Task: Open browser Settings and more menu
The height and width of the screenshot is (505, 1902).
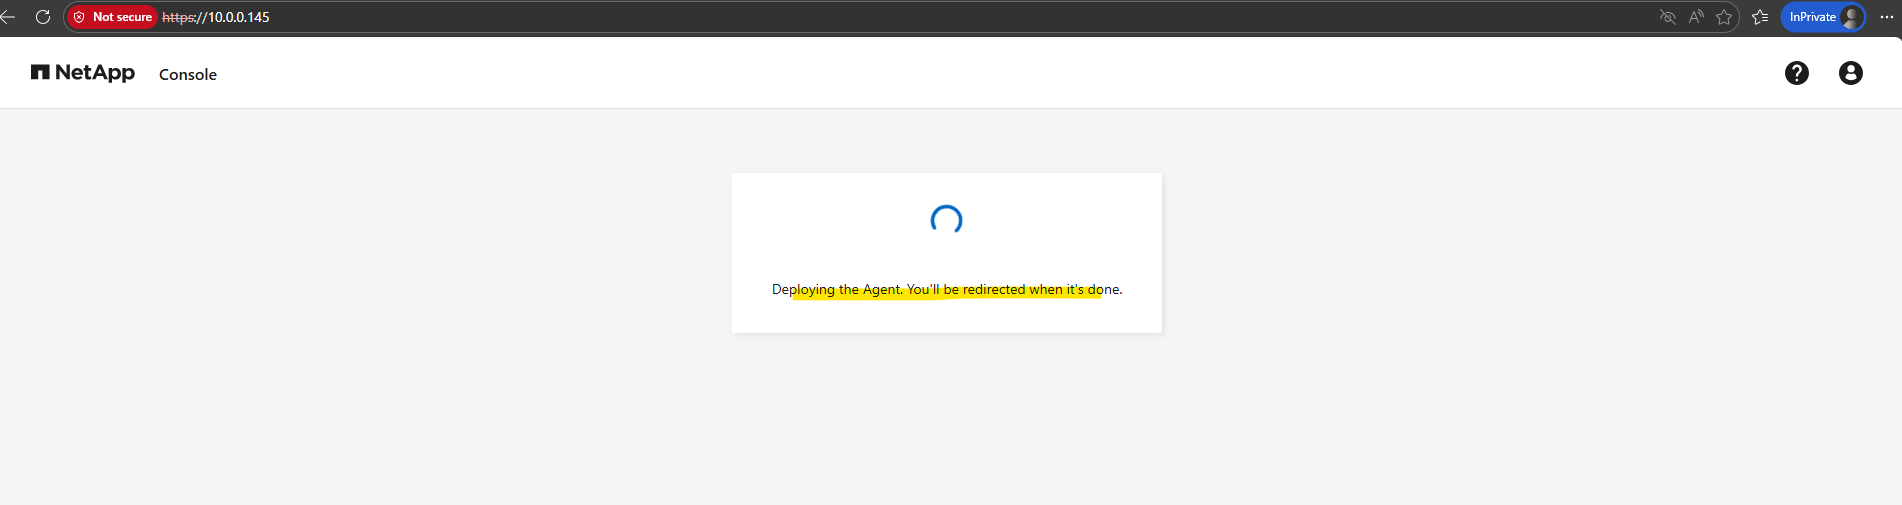Action: point(1886,17)
